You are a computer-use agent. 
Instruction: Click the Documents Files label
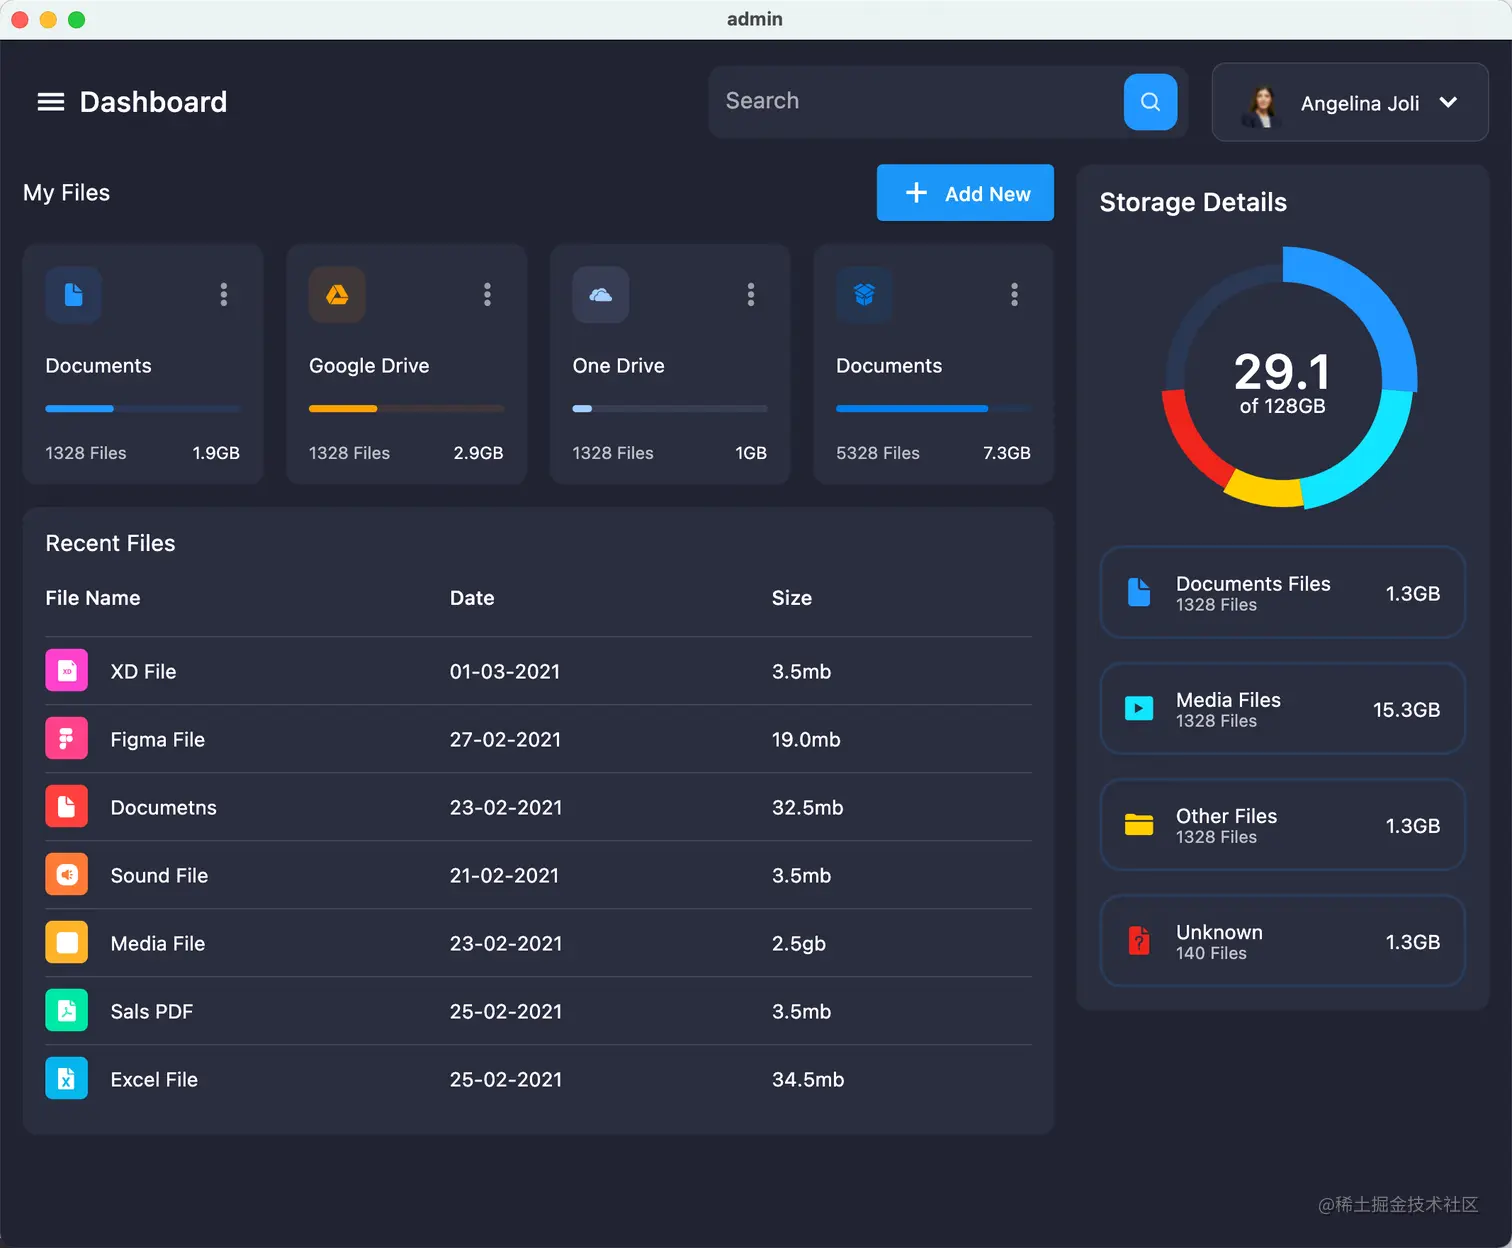[x=1253, y=584]
